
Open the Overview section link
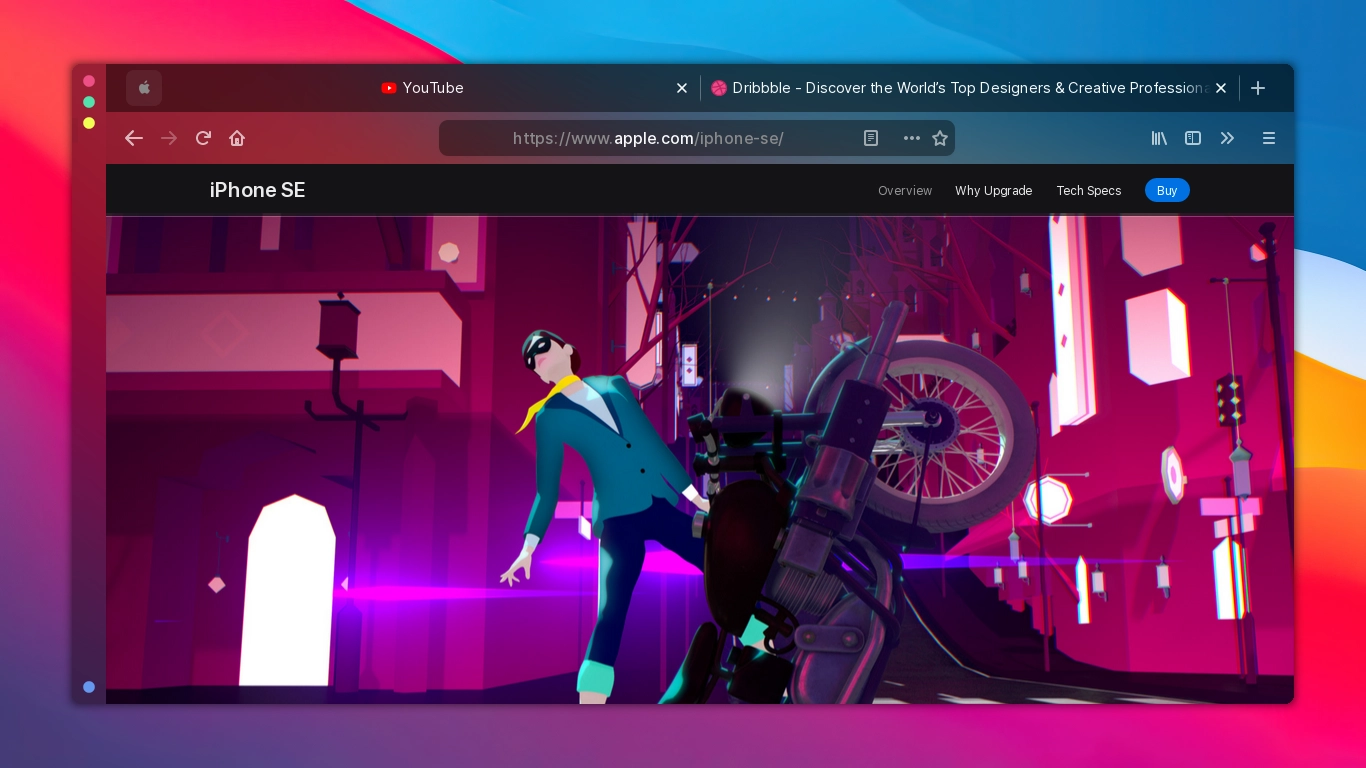[x=905, y=190]
